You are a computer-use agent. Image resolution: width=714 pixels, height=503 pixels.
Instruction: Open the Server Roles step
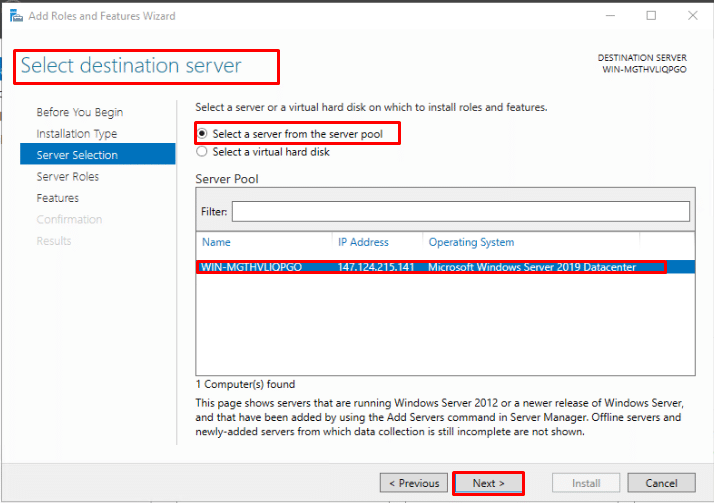coord(68,177)
